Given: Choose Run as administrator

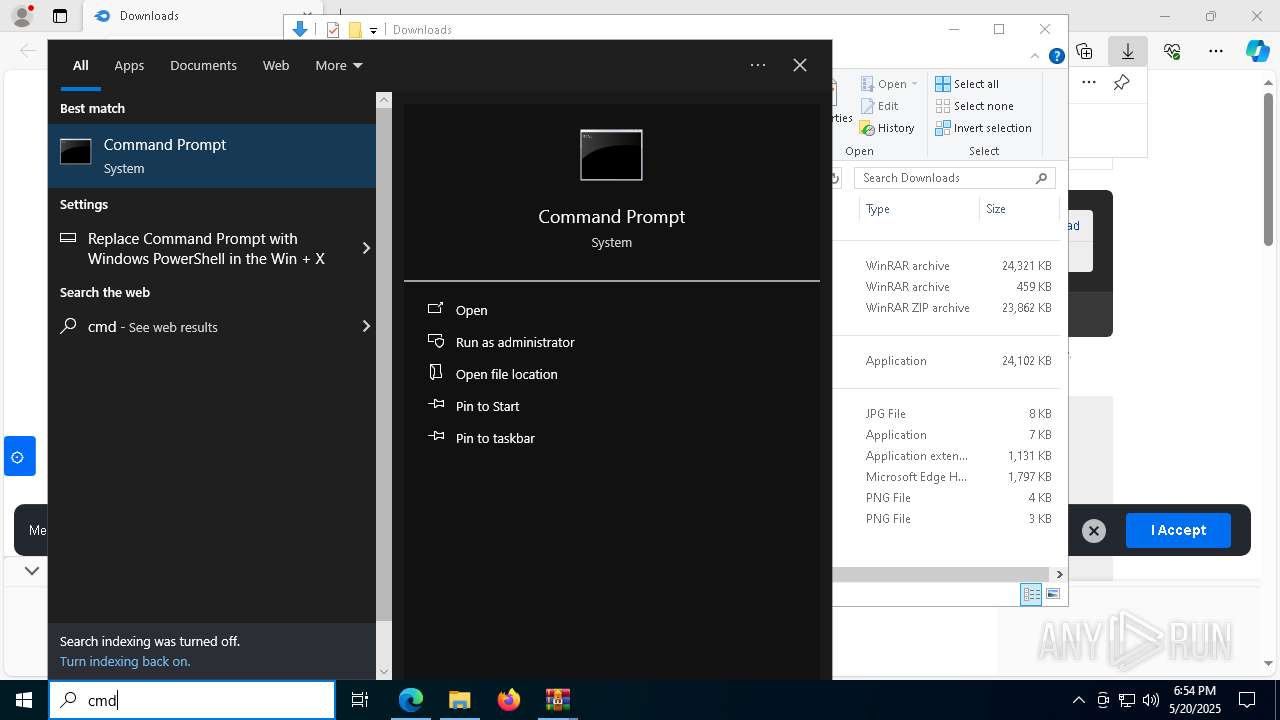Looking at the screenshot, I should coord(514,342).
